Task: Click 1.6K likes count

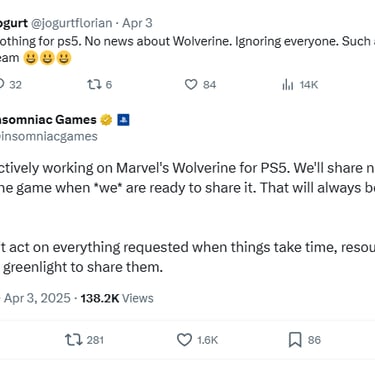Action: [207, 340]
